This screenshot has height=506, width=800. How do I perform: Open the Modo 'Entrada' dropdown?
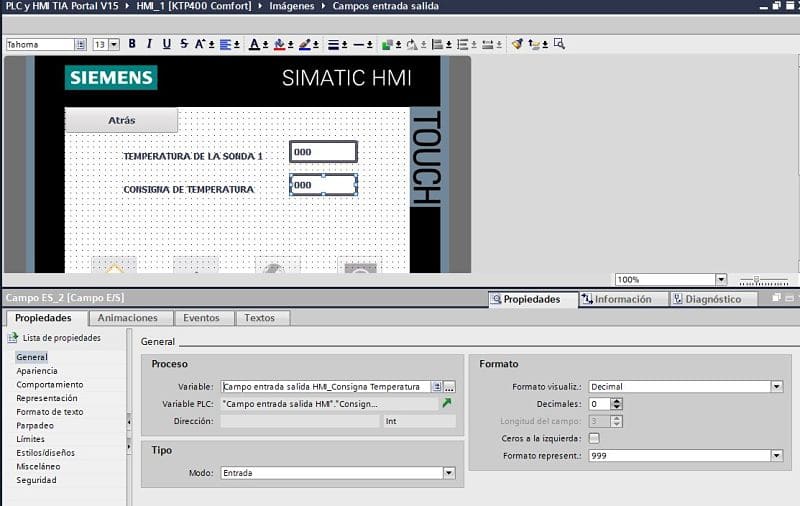[x=449, y=473]
